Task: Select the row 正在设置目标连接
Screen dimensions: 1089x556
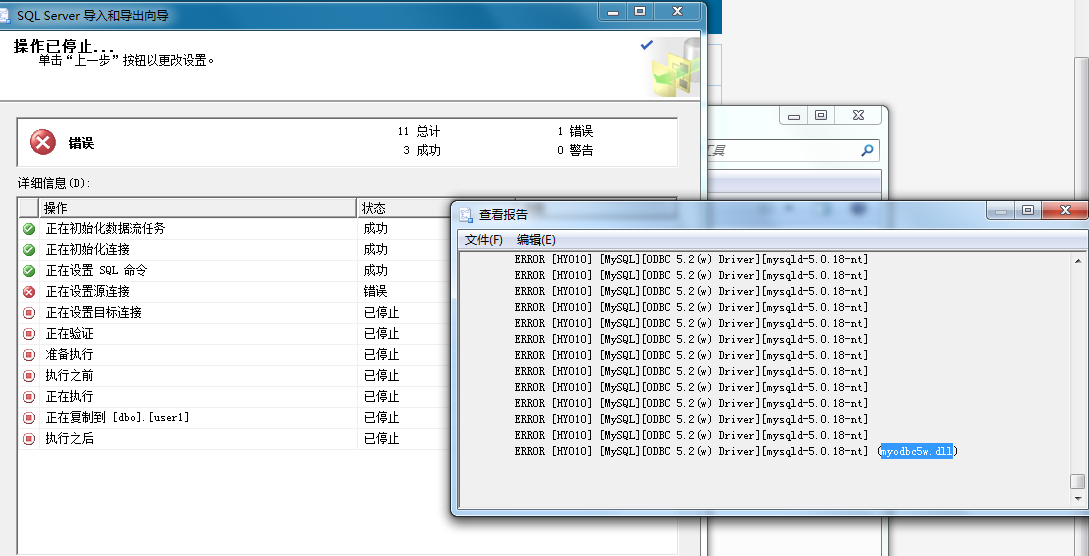Action: [x=235, y=313]
